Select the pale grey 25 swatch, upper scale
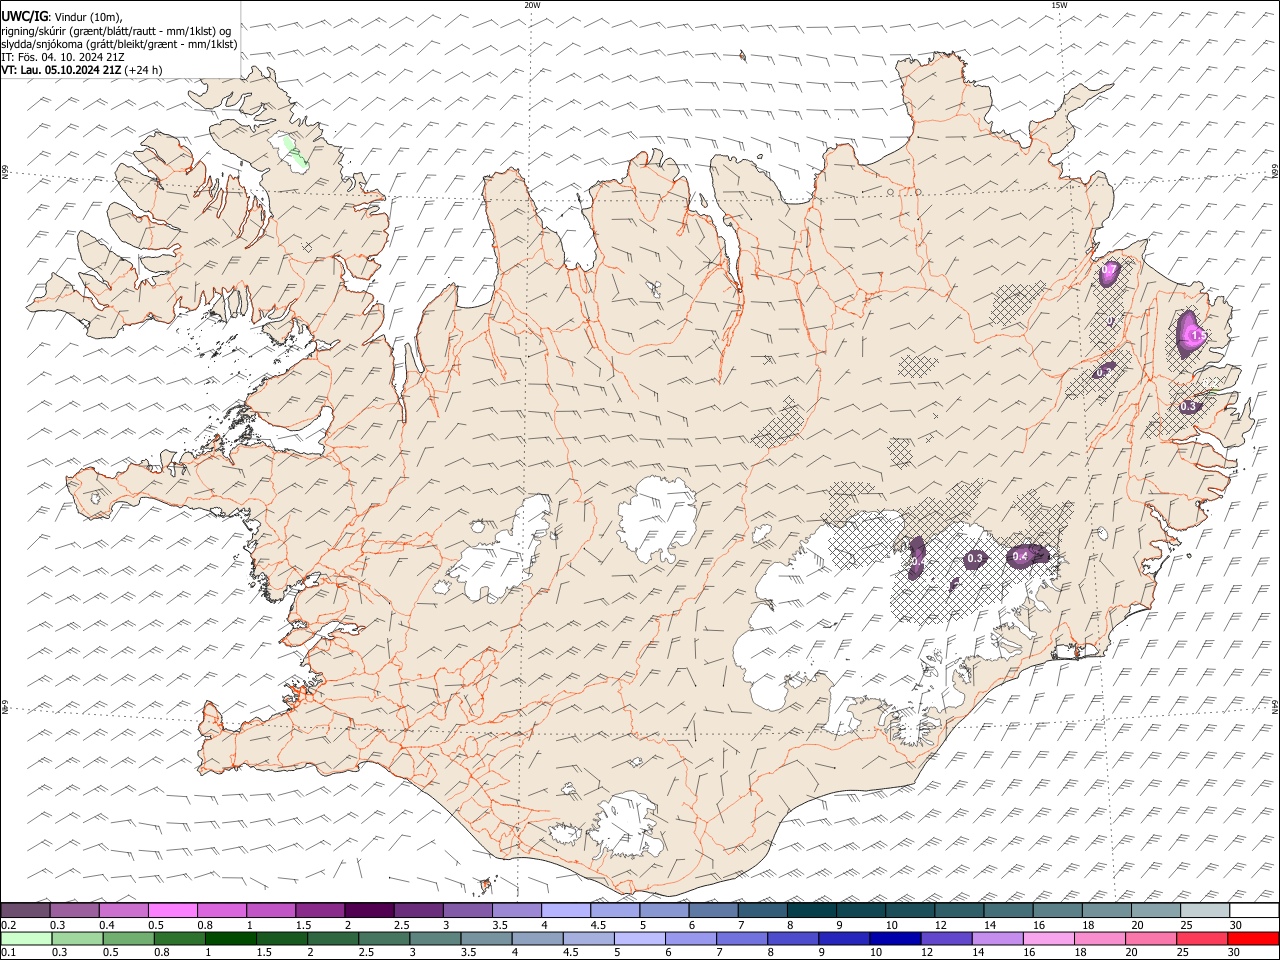Screen dimensions: 1280x960 1204,910
